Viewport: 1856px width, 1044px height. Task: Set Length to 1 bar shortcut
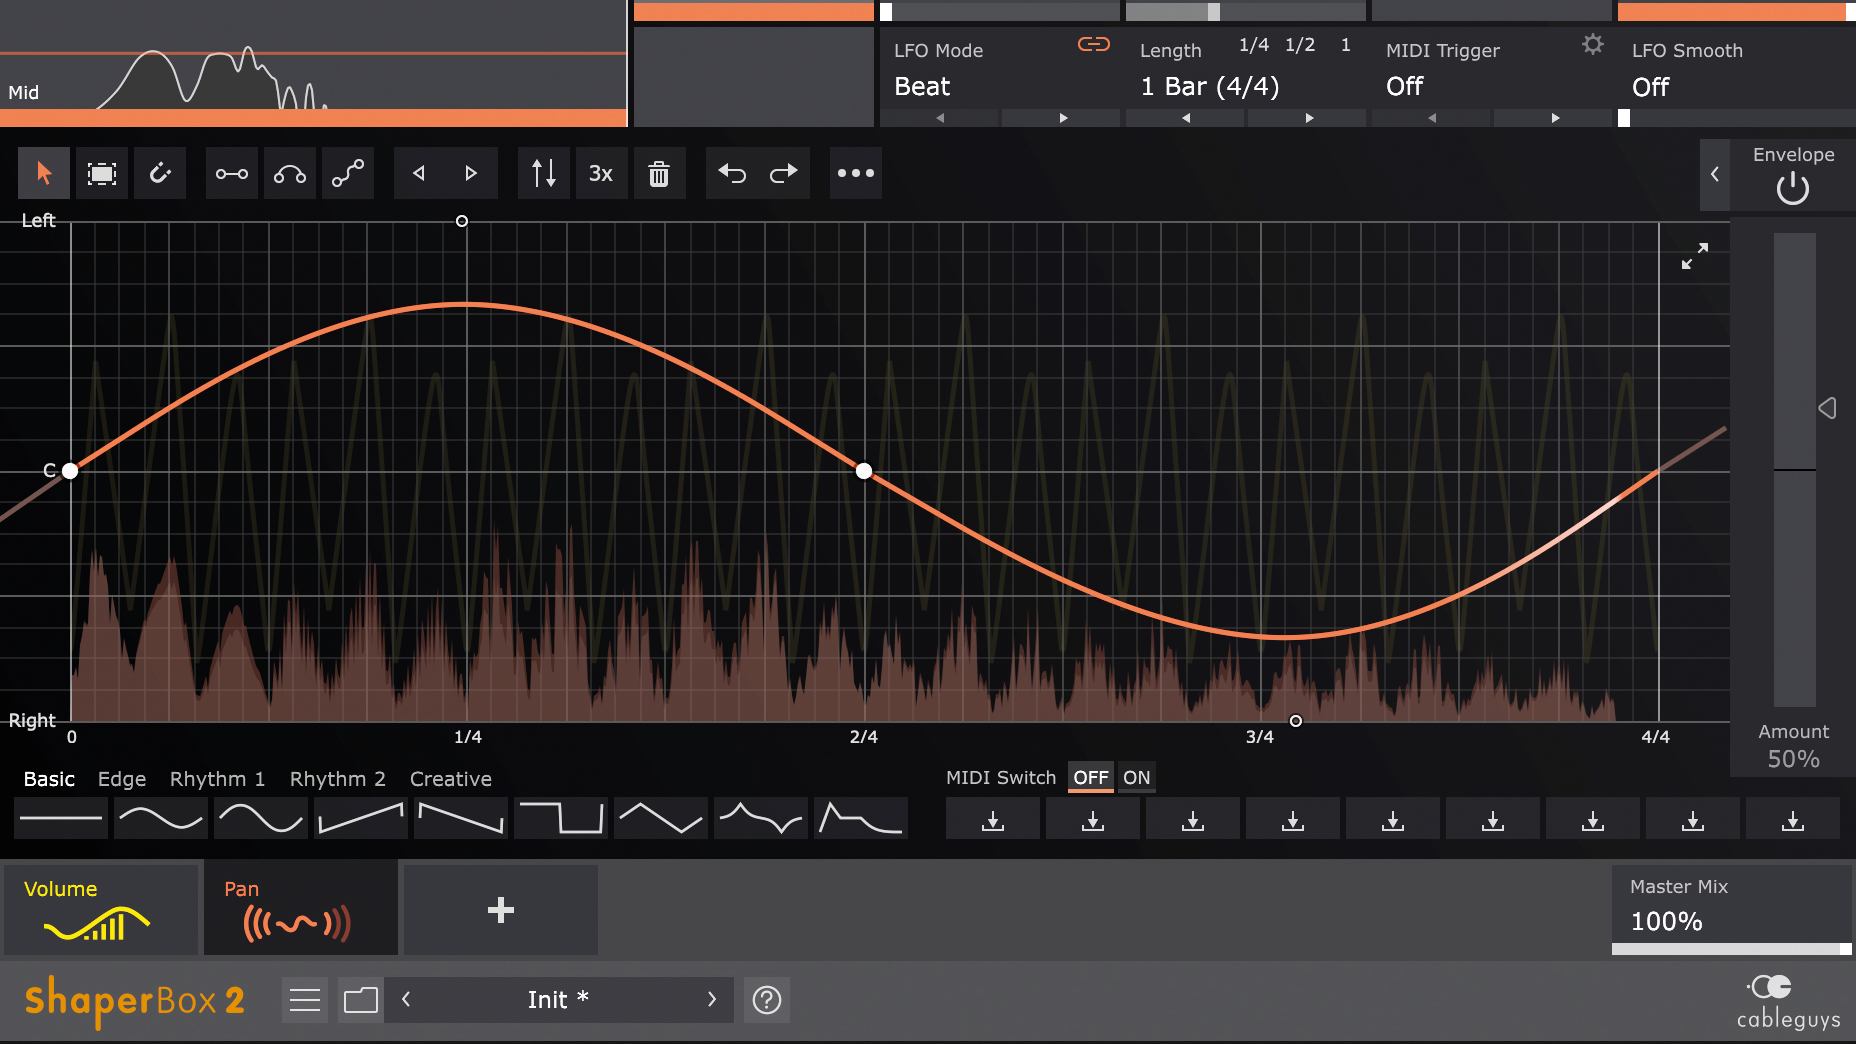click(1346, 45)
